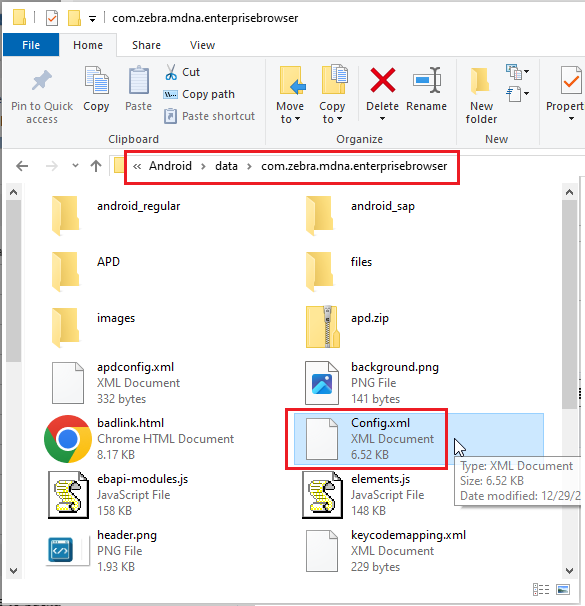Screen dimensions: 585x606
Task: Click file list scroll down arrow
Action: (x=569, y=570)
